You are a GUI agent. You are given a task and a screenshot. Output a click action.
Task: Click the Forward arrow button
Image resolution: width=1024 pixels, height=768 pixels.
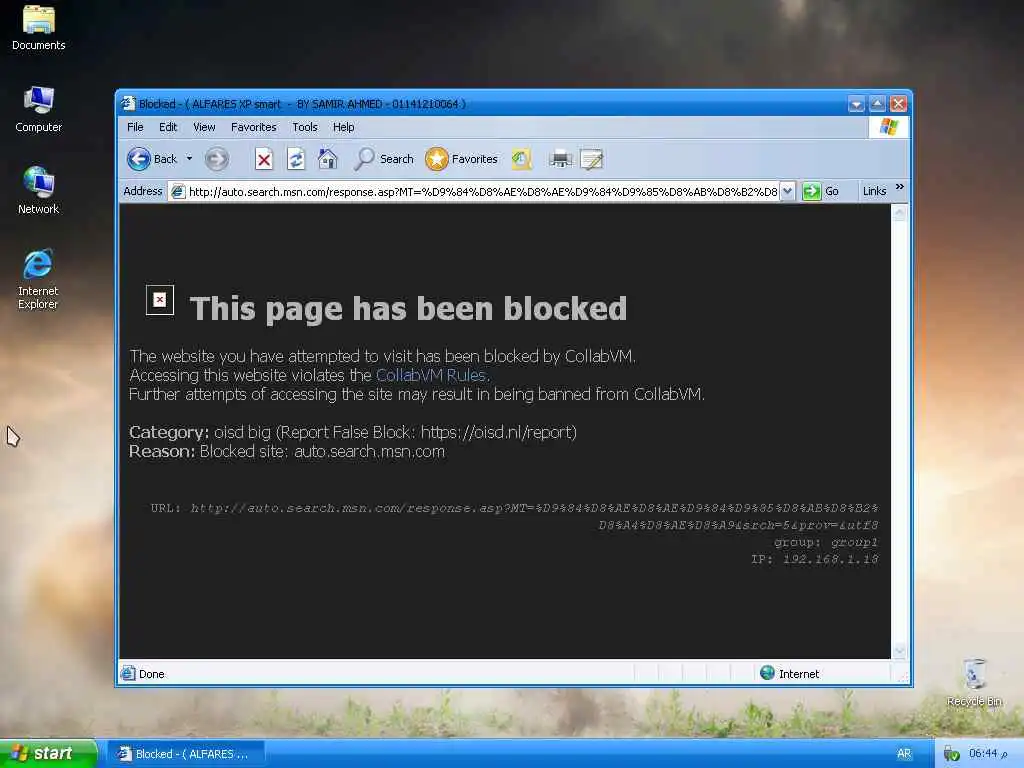(x=217, y=159)
